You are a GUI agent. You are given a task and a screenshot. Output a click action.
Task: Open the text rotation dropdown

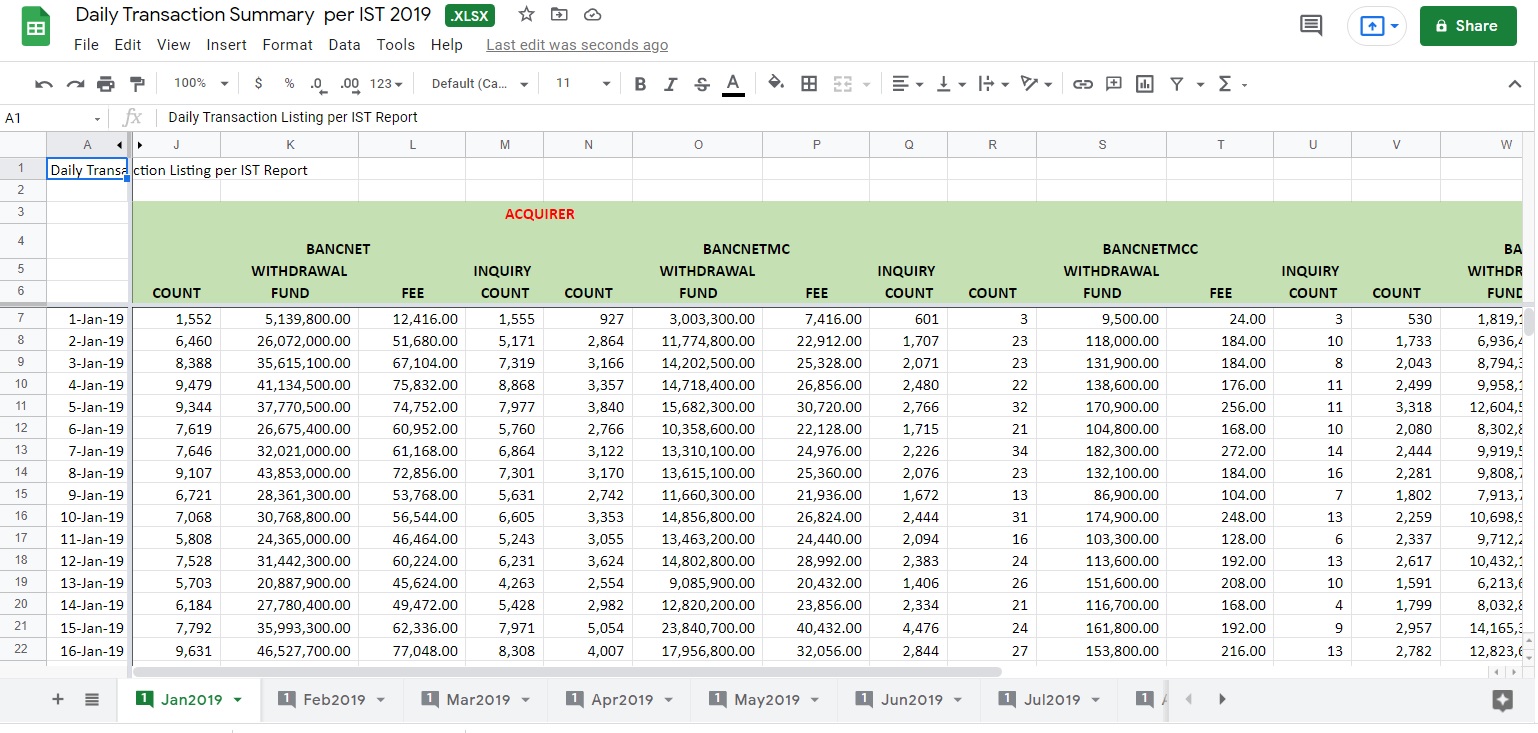click(1035, 84)
